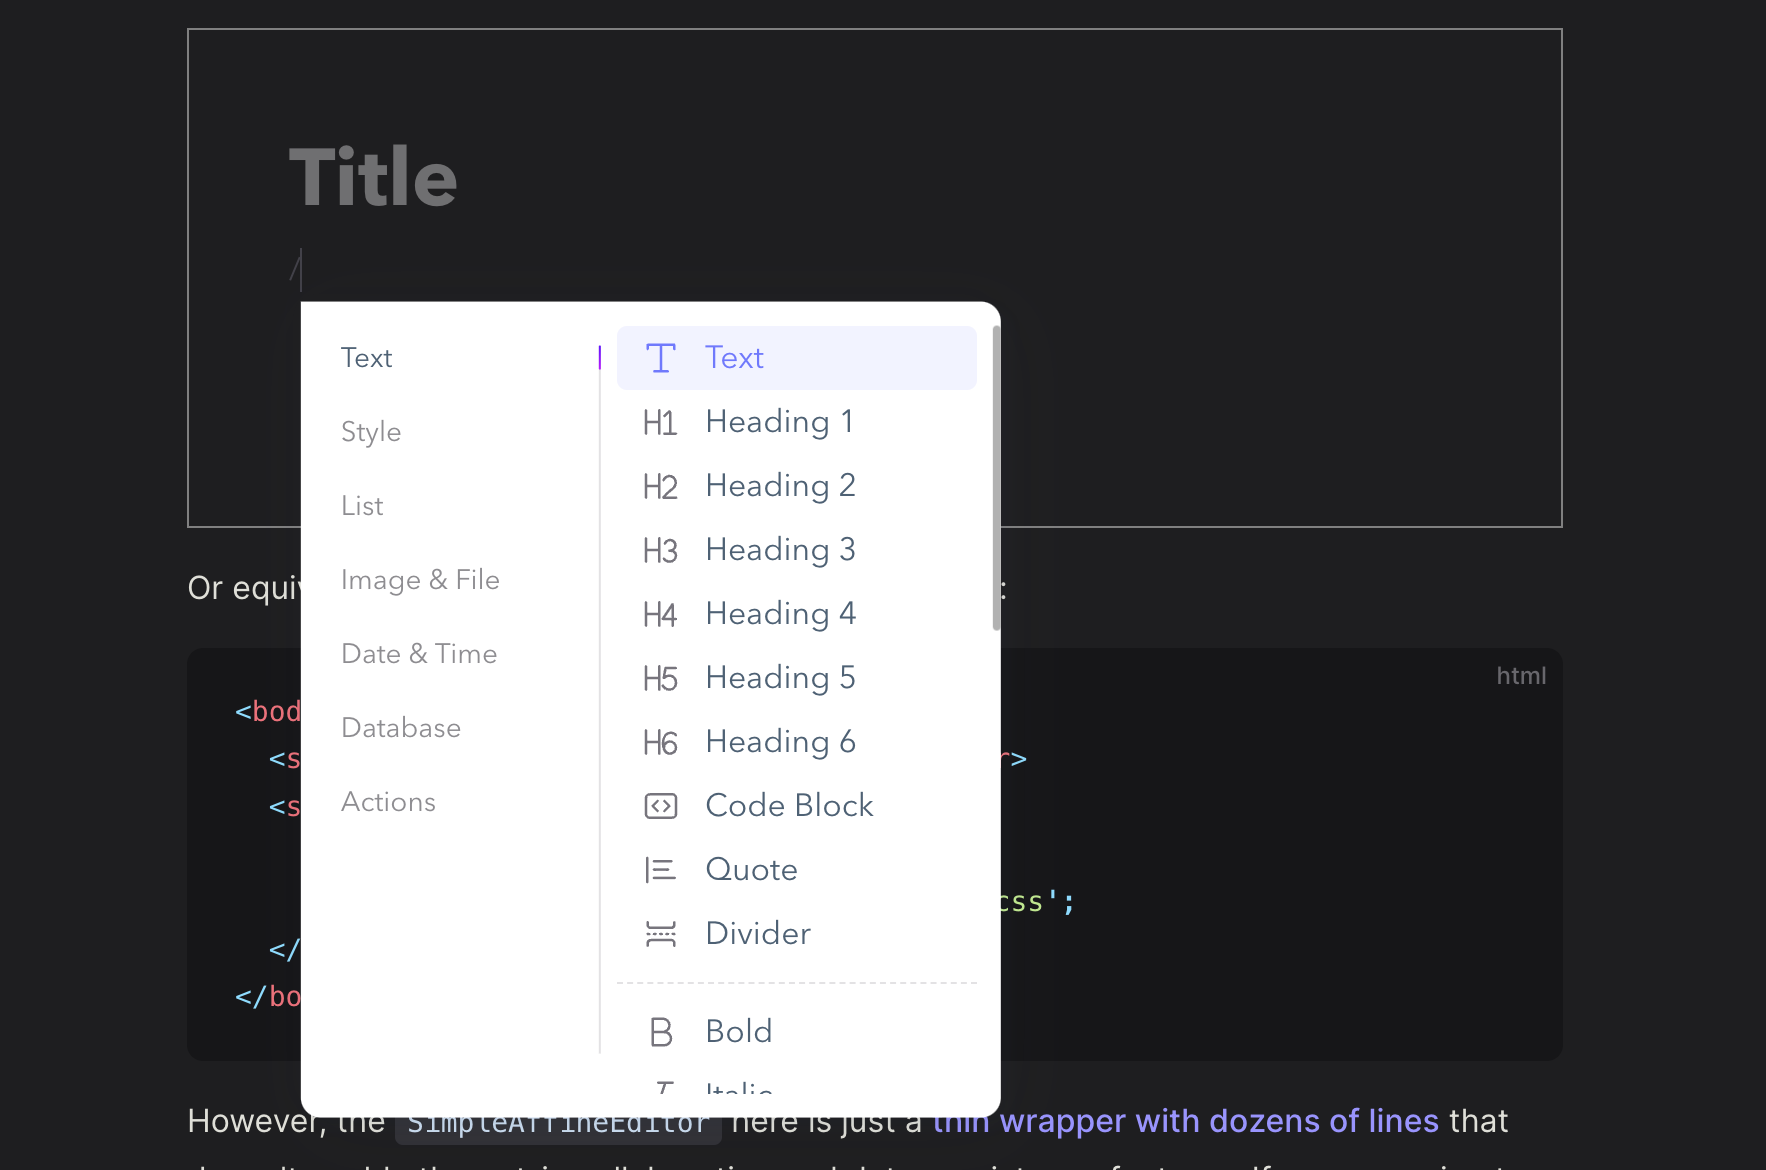Screen dimensions: 1766x1170
Task: Select Heading 5 from the list
Action: pos(780,677)
